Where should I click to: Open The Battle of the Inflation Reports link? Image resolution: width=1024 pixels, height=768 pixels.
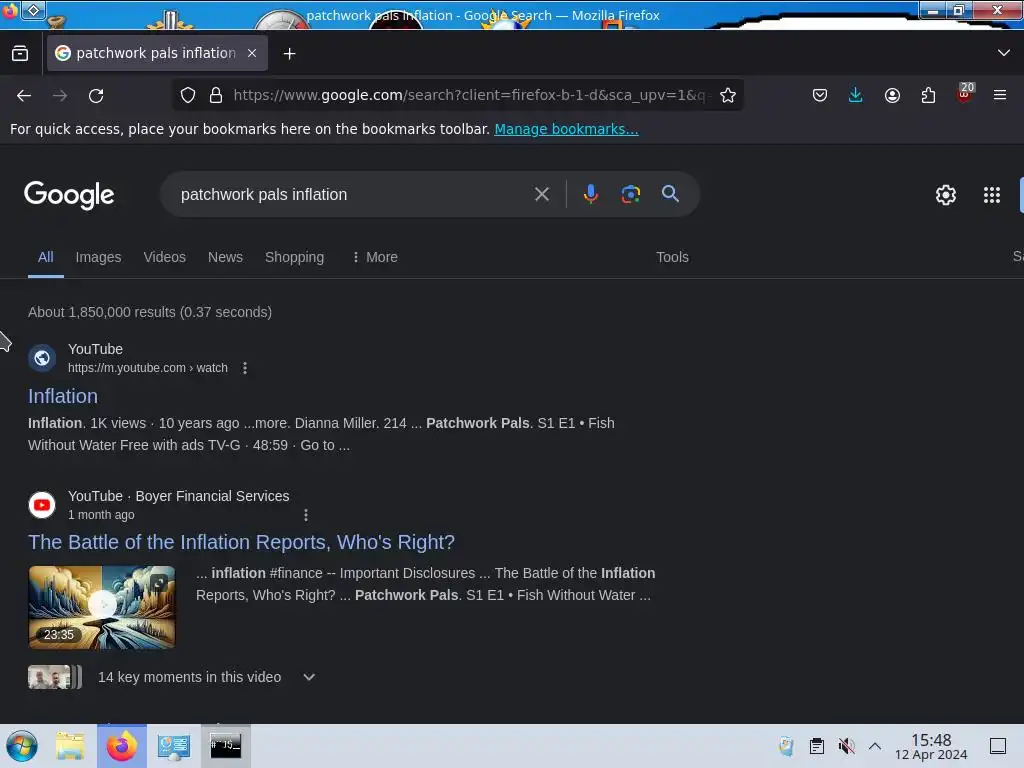coord(242,543)
